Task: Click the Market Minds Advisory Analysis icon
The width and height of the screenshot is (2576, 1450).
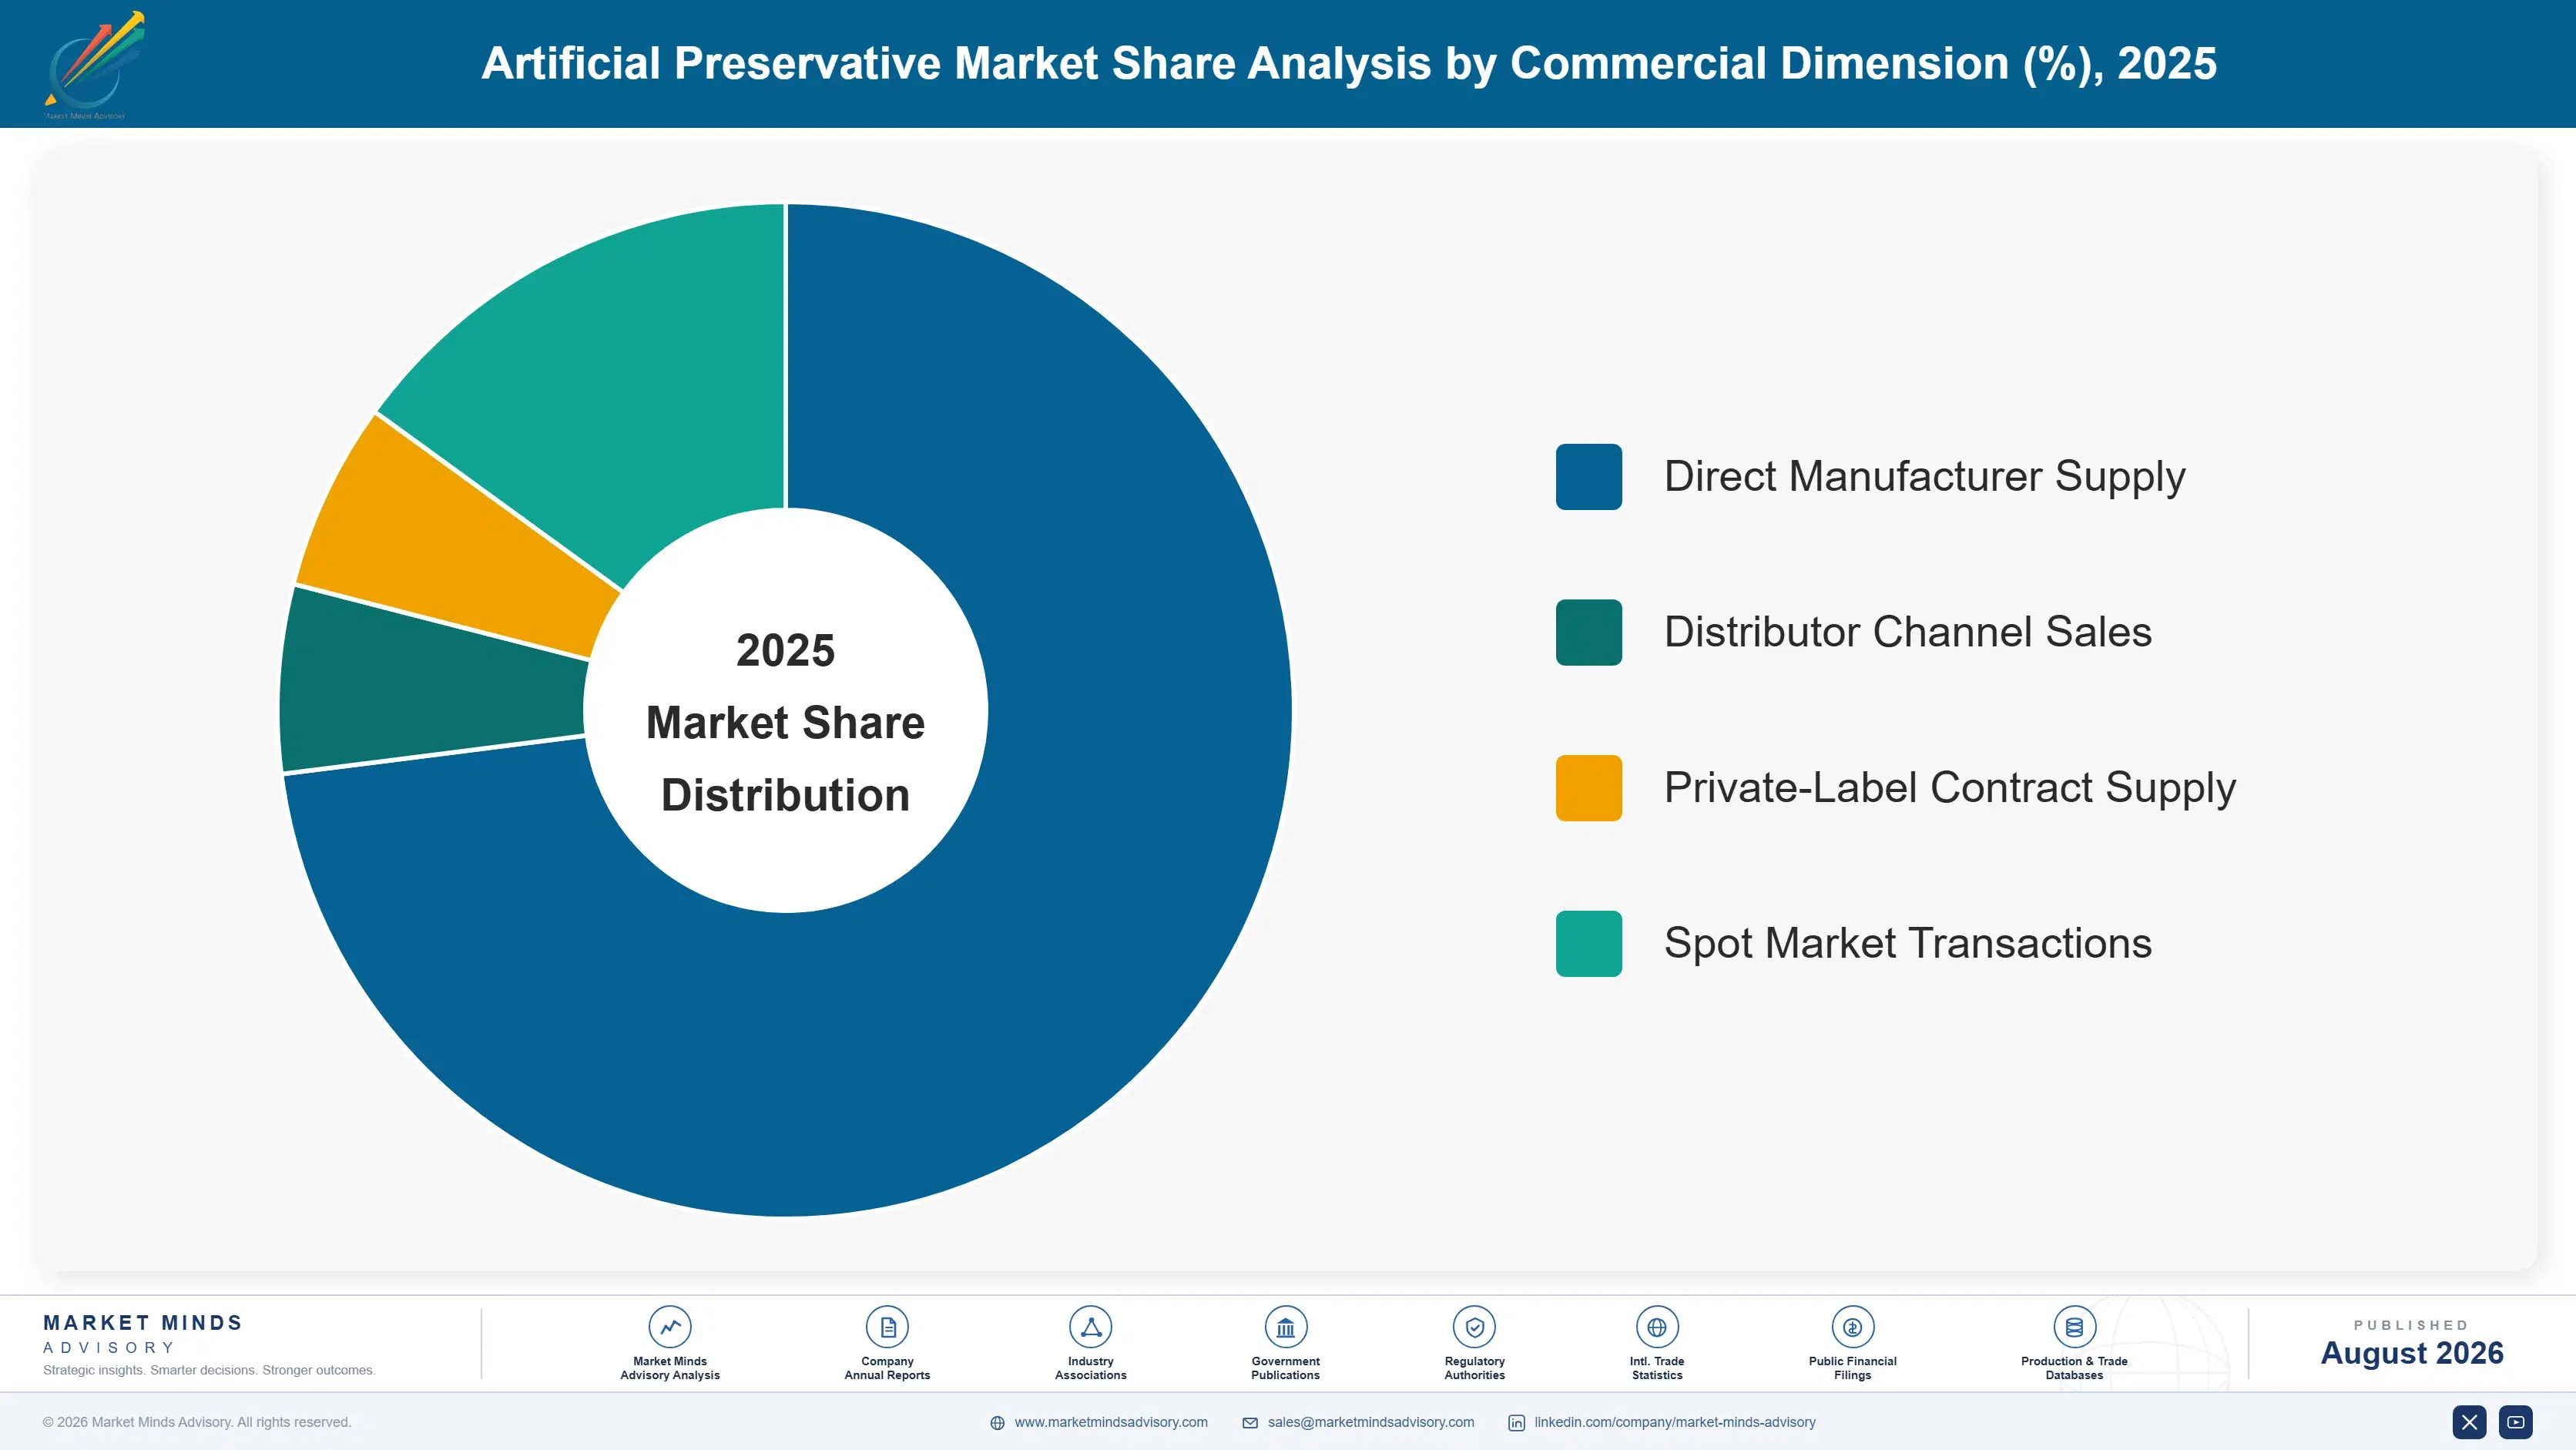Action: coord(670,1327)
